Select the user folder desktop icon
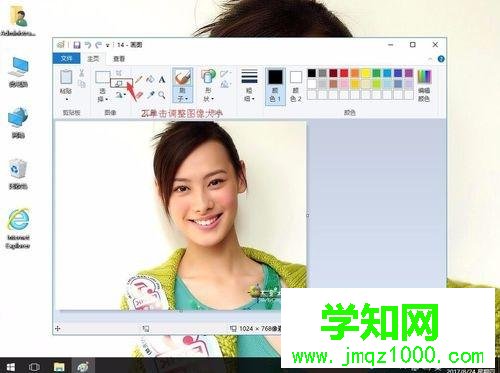This screenshot has width=500, height=373. point(18,21)
